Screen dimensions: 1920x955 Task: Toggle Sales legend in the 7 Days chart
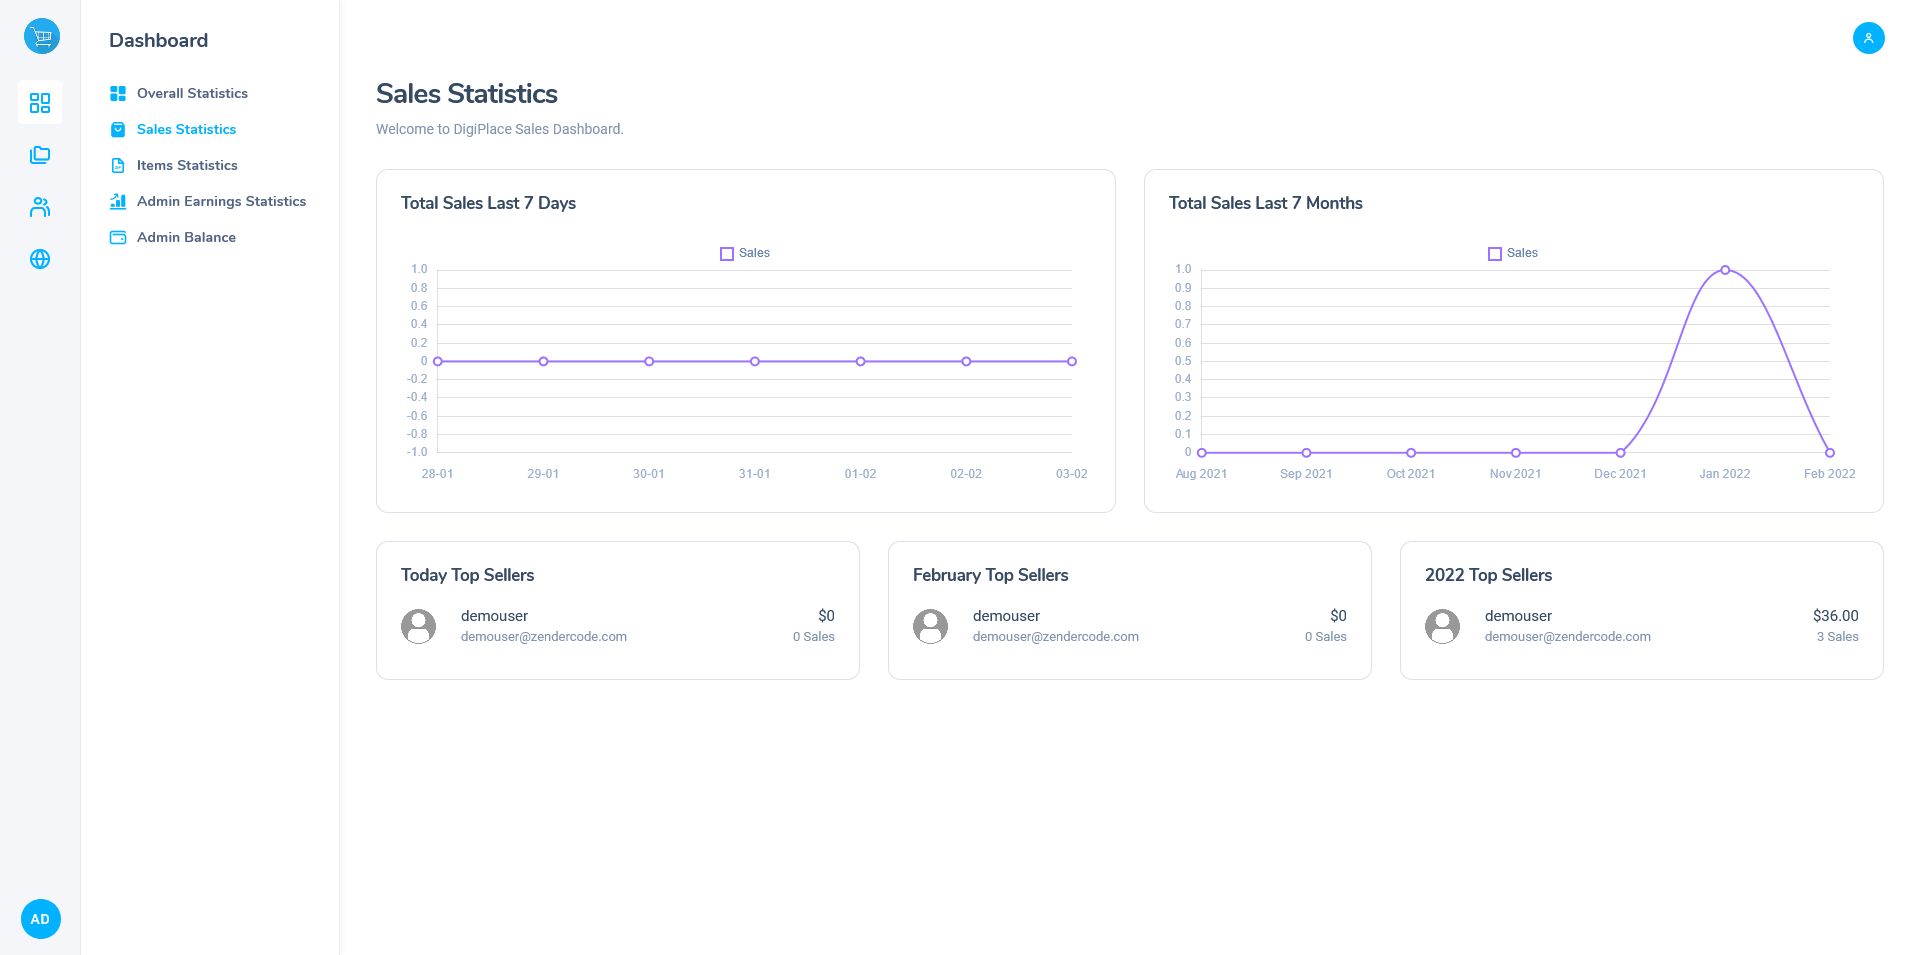[745, 253]
